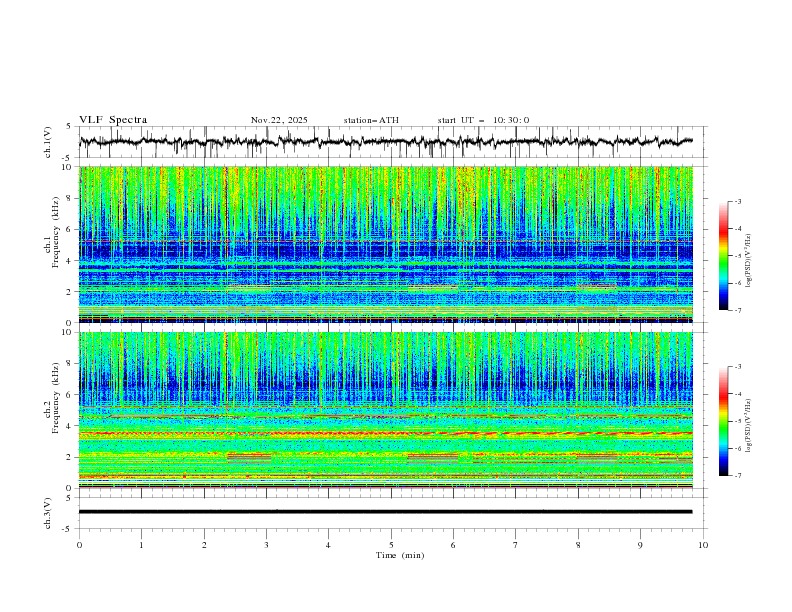Viewport: 792px width, 612px height.
Task: Click the ch.3 flat black voltage trace
Action: click(385, 512)
